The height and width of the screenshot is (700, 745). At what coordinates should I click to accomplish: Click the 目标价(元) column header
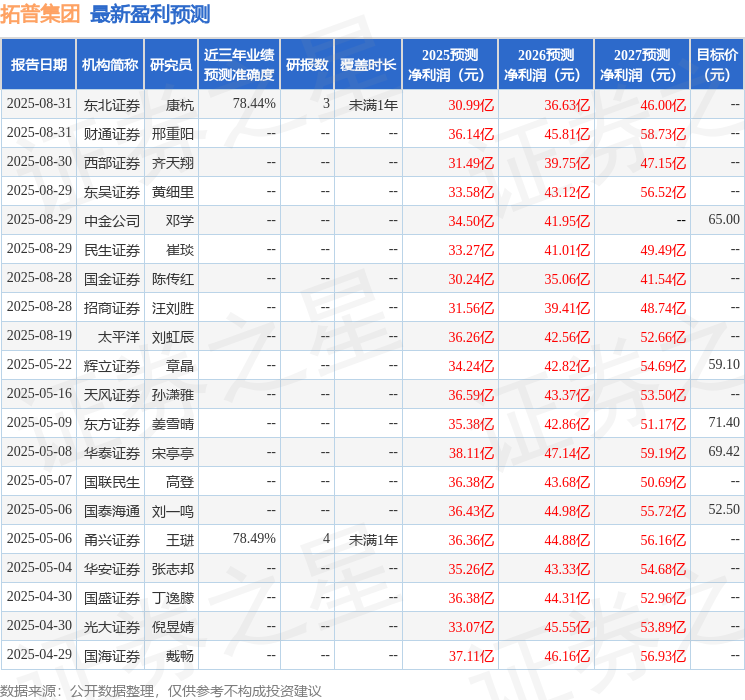(x=717, y=65)
